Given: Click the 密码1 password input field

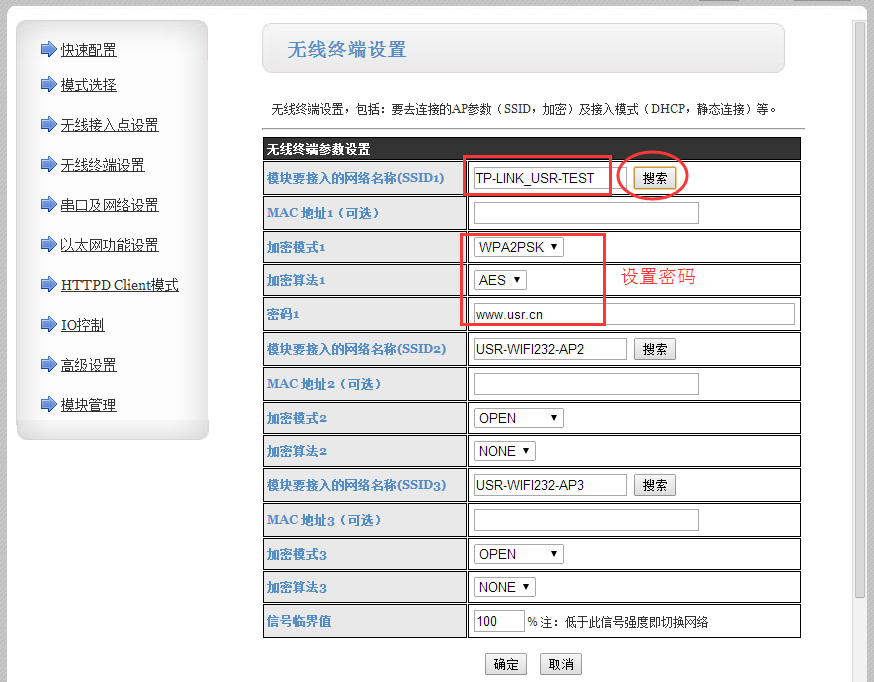Looking at the screenshot, I should click(634, 314).
